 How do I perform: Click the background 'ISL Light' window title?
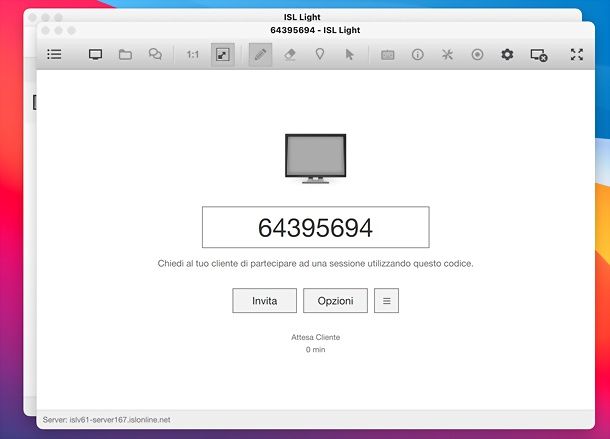coord(302,17)
